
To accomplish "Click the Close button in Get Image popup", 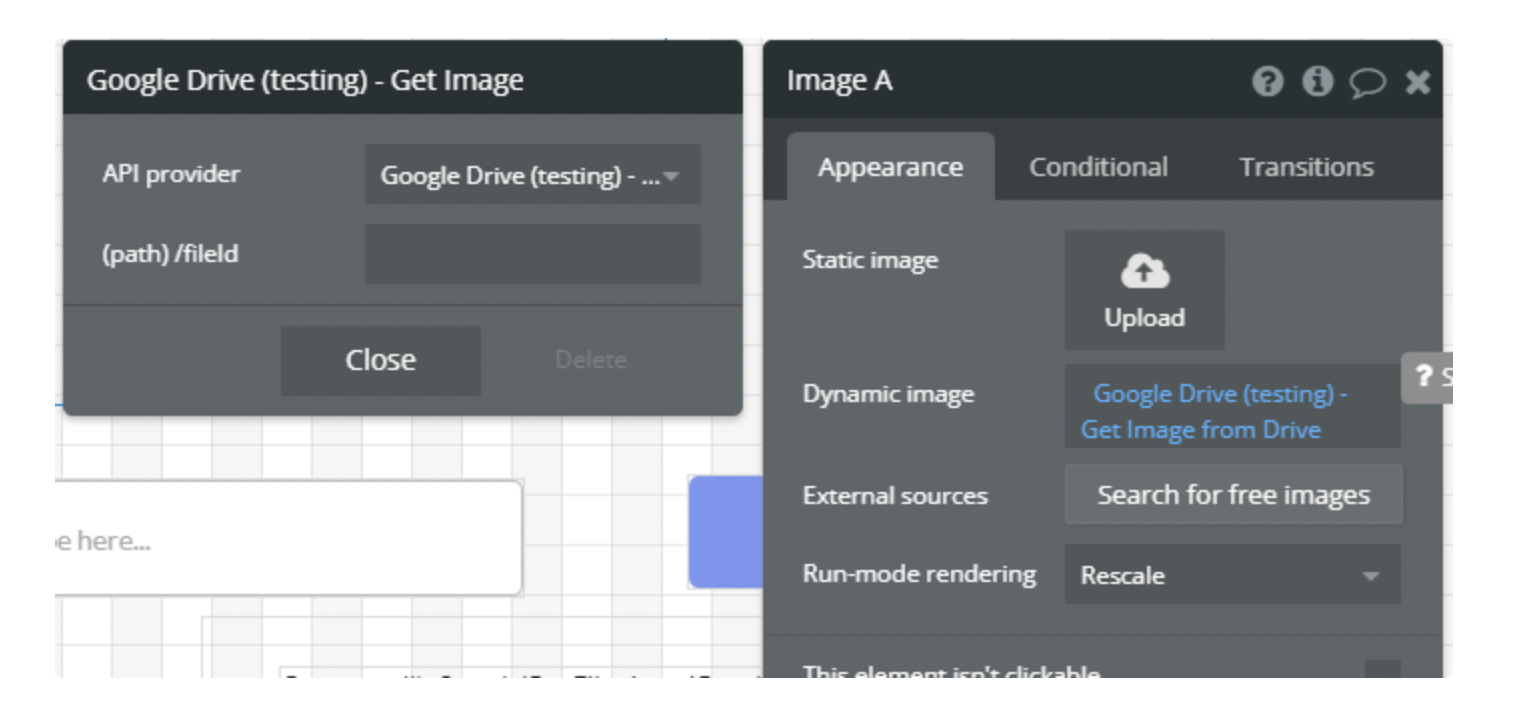I will pos(380,360).
